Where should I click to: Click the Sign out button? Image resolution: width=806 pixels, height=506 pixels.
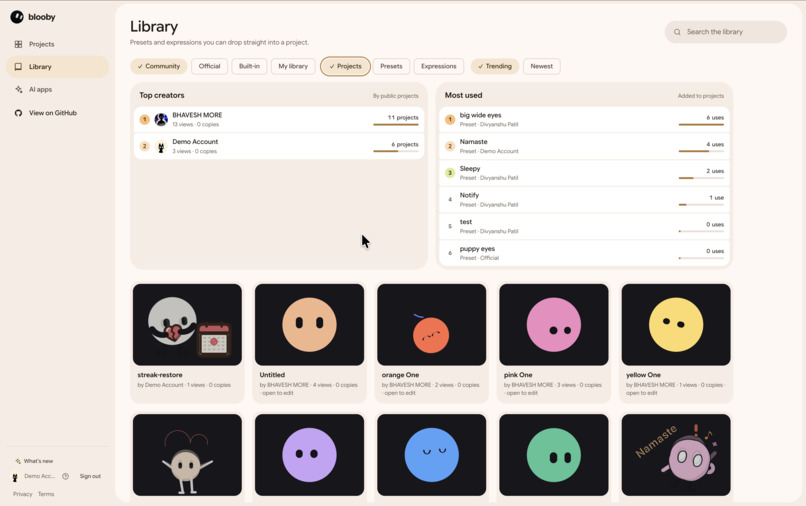tap(90, 476)
